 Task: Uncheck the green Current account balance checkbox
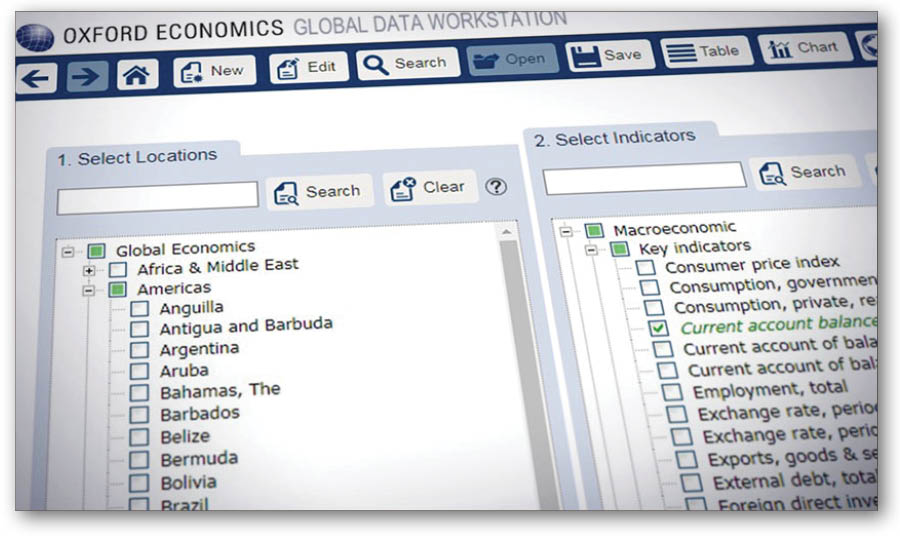(x=659, y=328)
